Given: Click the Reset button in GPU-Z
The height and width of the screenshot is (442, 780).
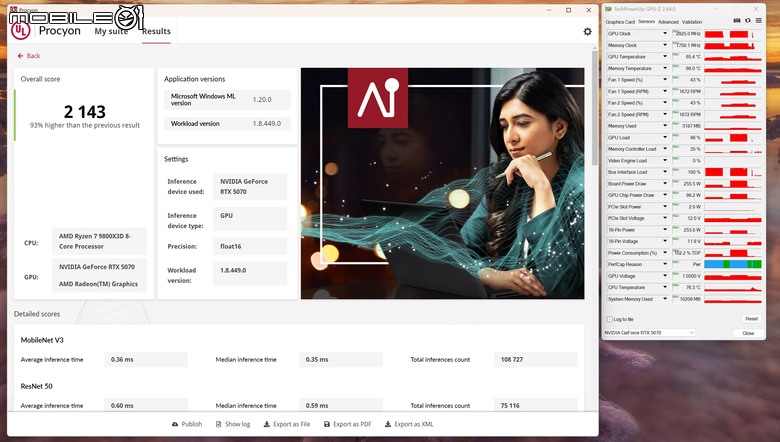Looking at the screenshot, I should point(751,319).
